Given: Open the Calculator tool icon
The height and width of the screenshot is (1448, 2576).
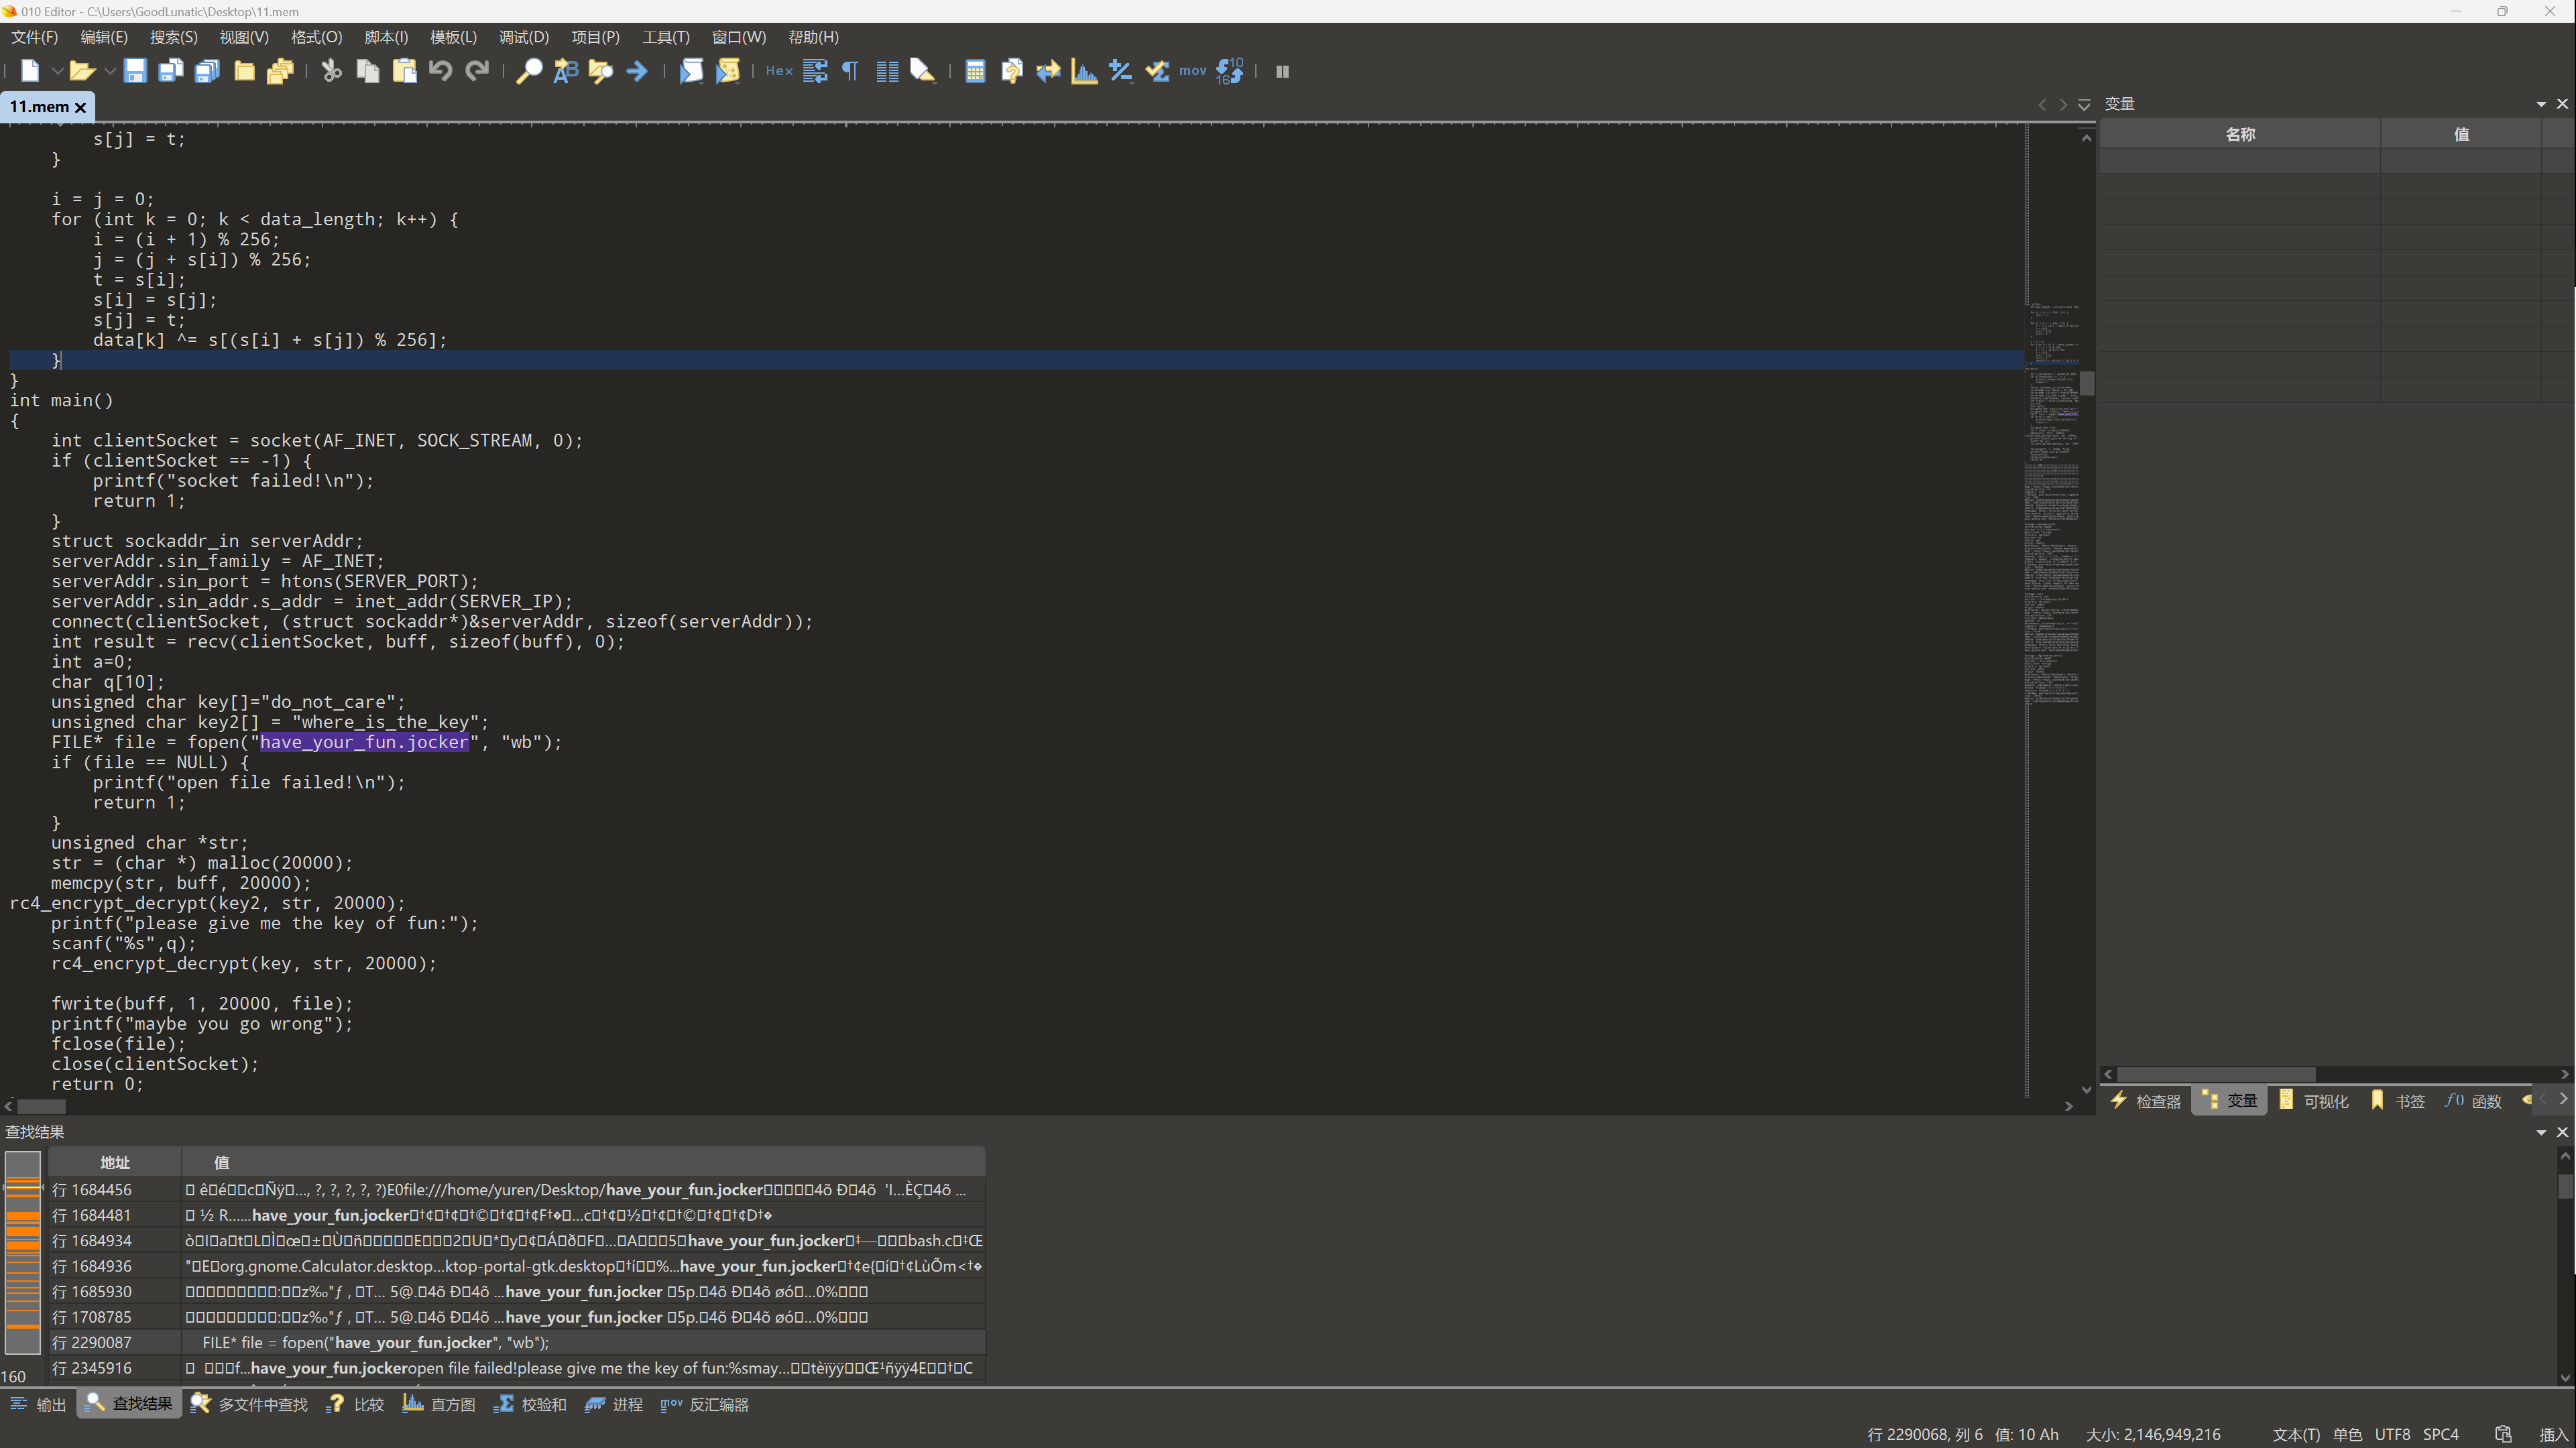Looking at the screenshot, I should 975,71.
